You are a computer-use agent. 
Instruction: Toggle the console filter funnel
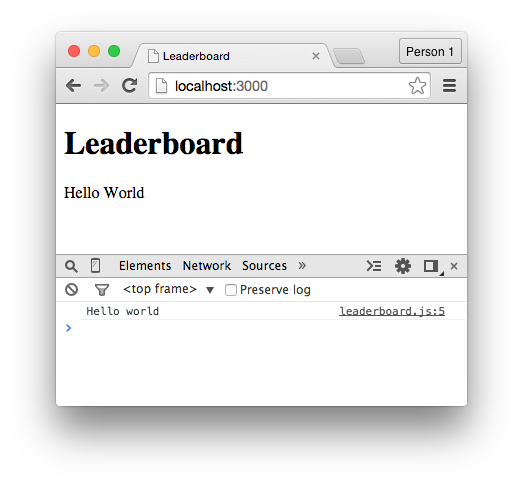click(x=102, y=290)
